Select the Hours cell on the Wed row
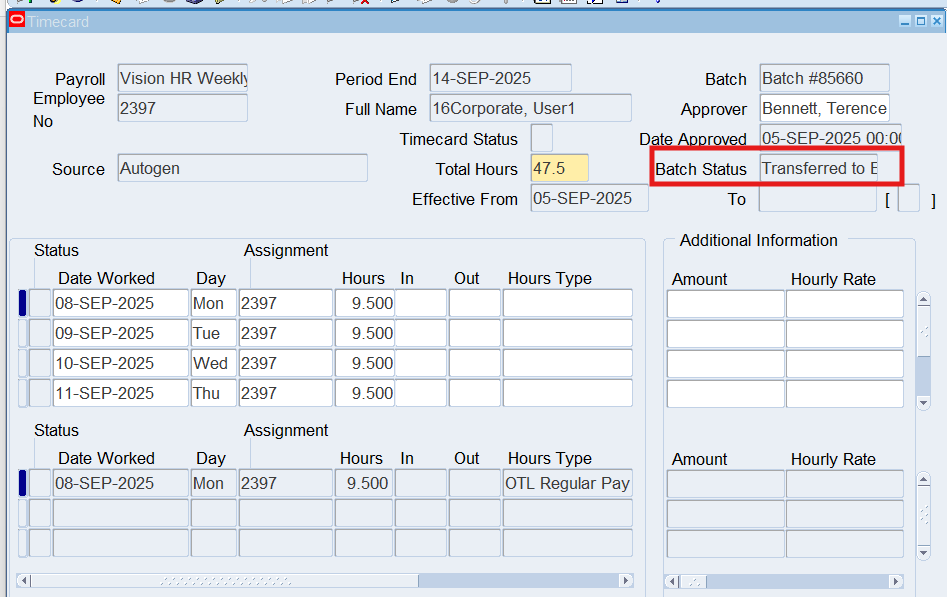 pyautogui.click(x=364, y=363)
